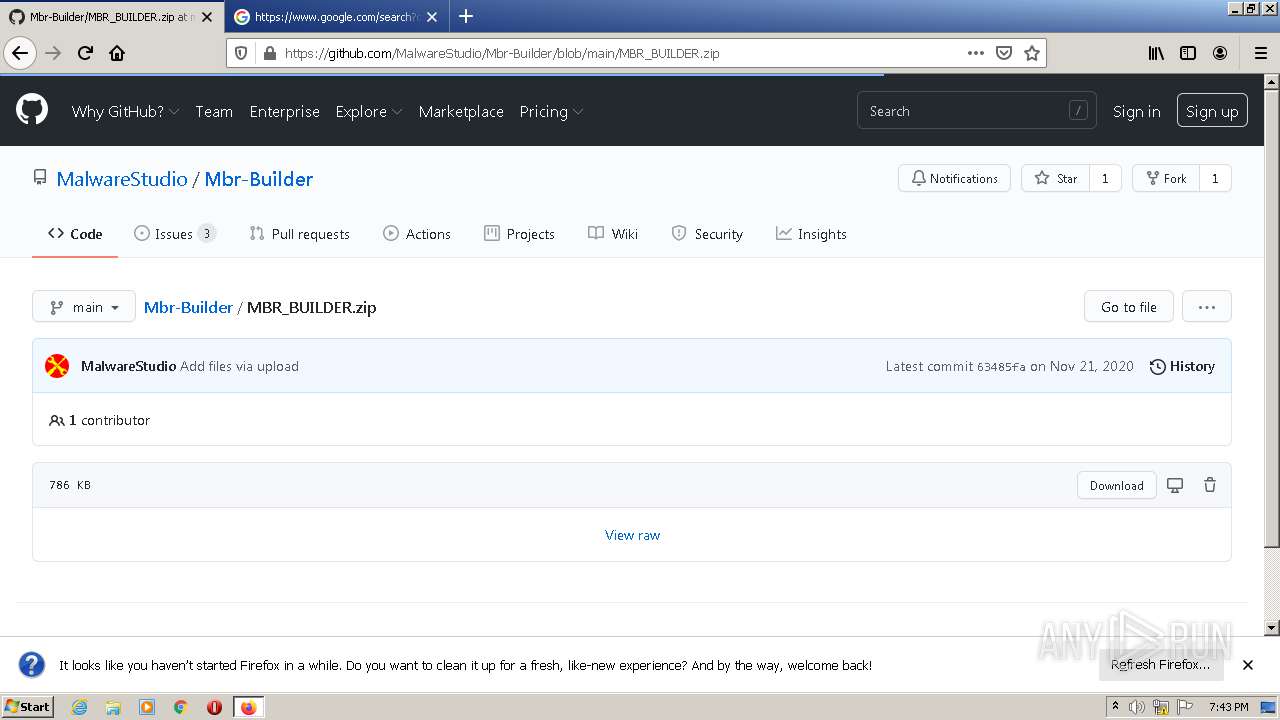Open file more options ellipsis button

(x=1207, y=307)
